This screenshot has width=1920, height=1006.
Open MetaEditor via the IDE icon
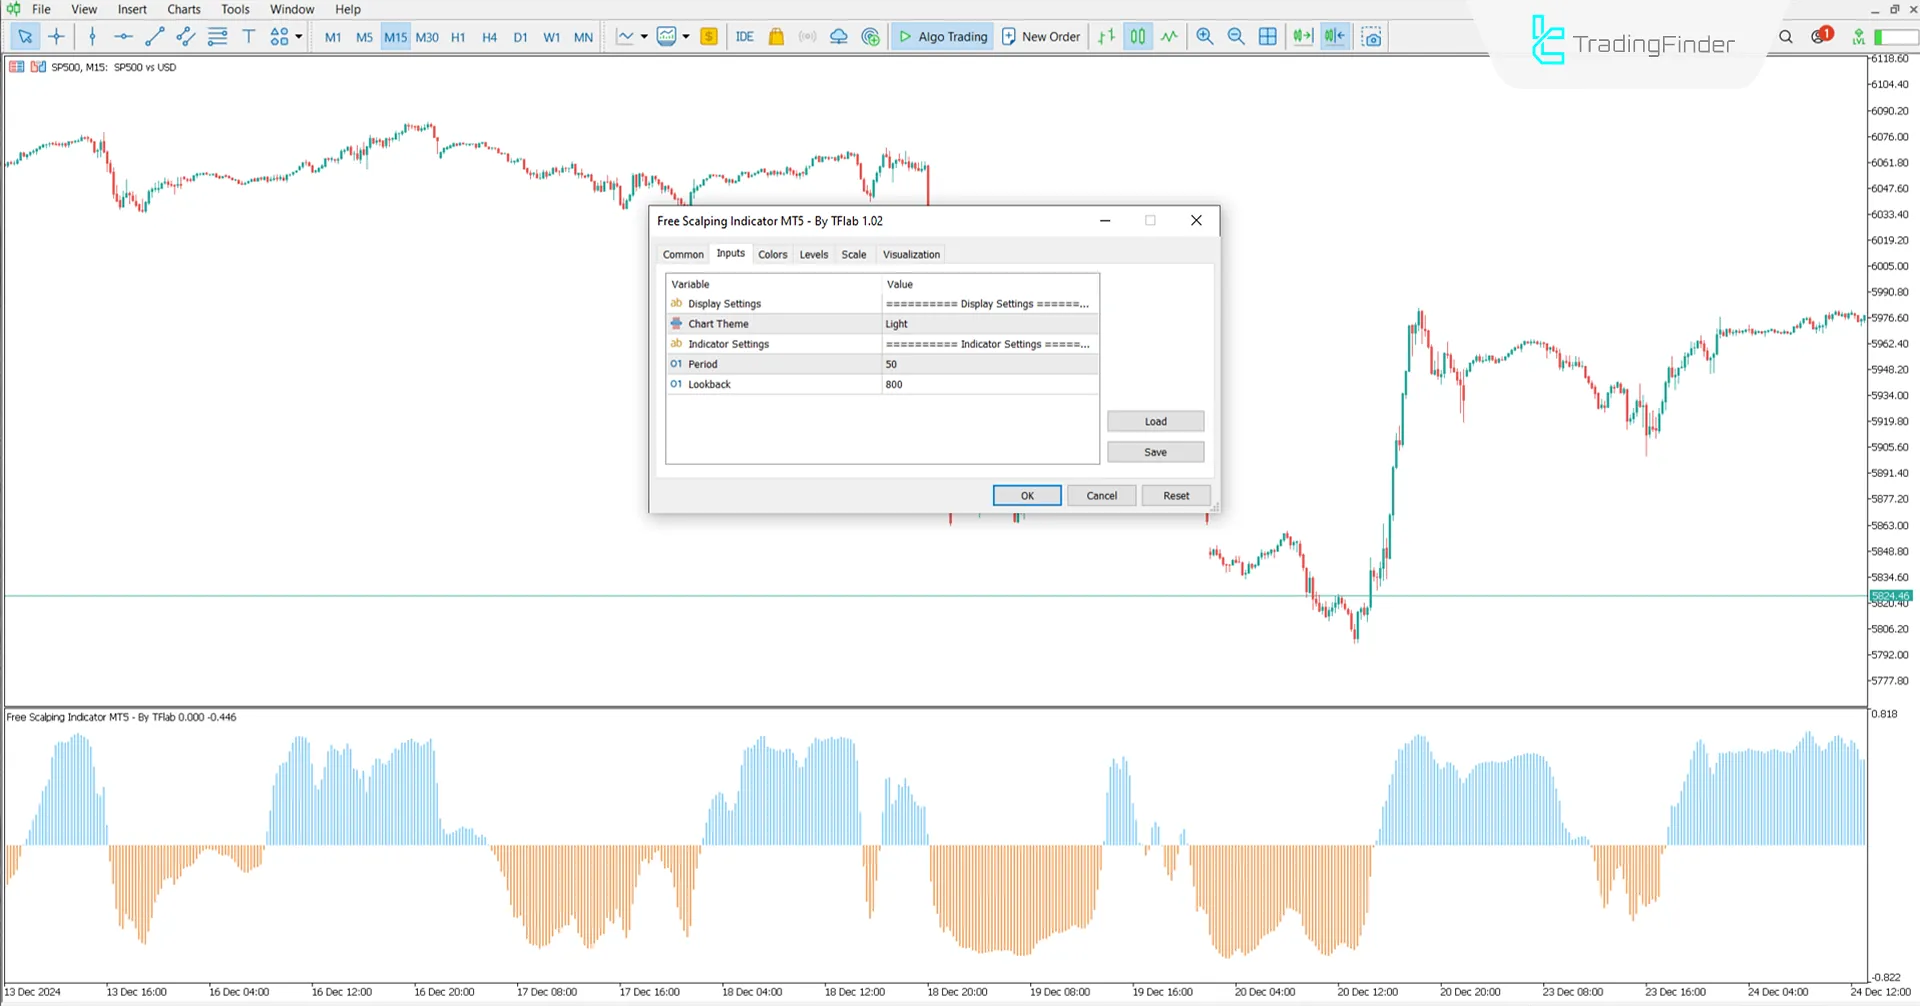(744, 36)
